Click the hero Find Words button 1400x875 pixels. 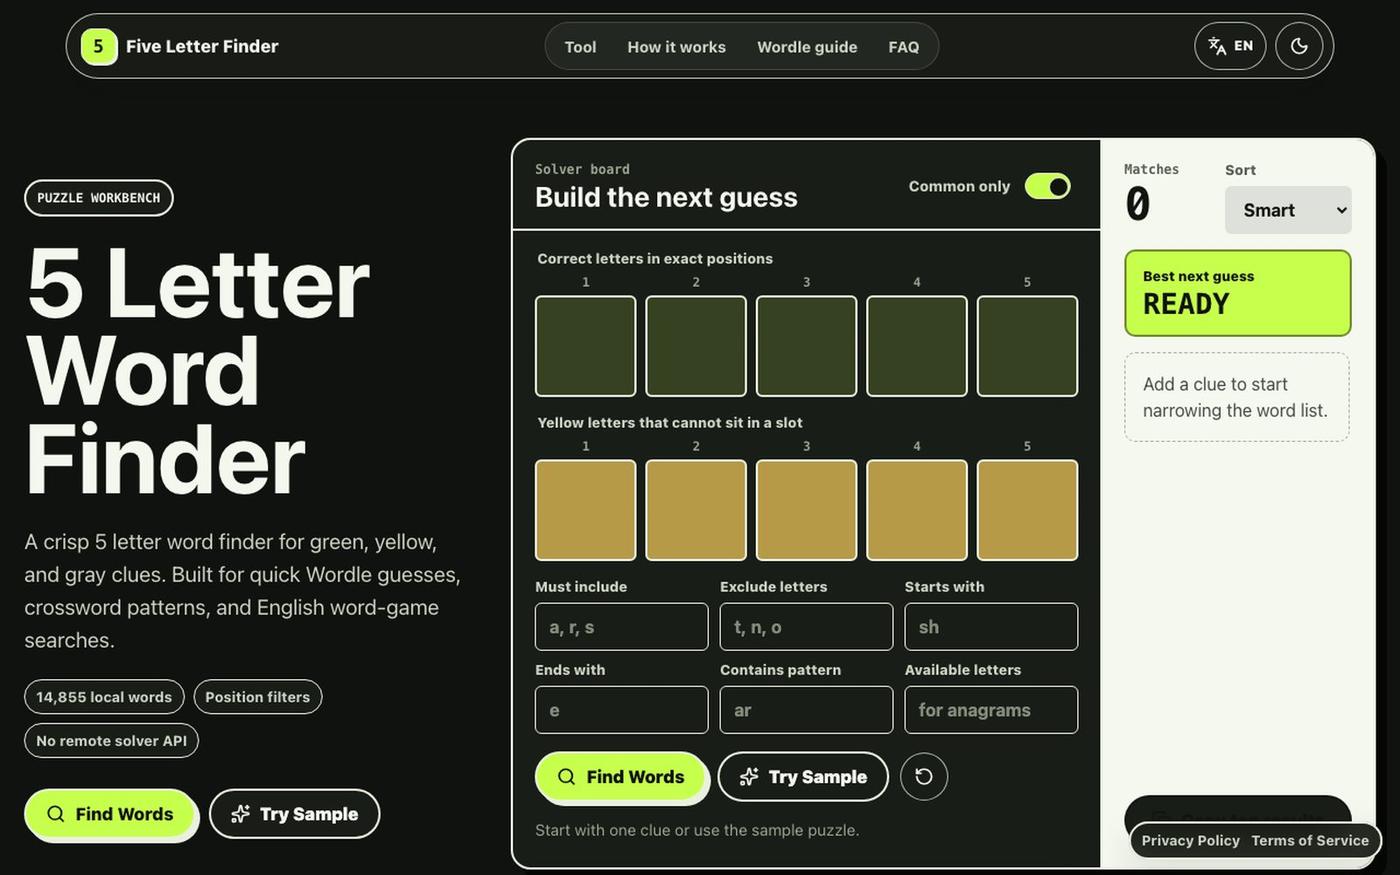pyautogui.click(x=110, y=814)
